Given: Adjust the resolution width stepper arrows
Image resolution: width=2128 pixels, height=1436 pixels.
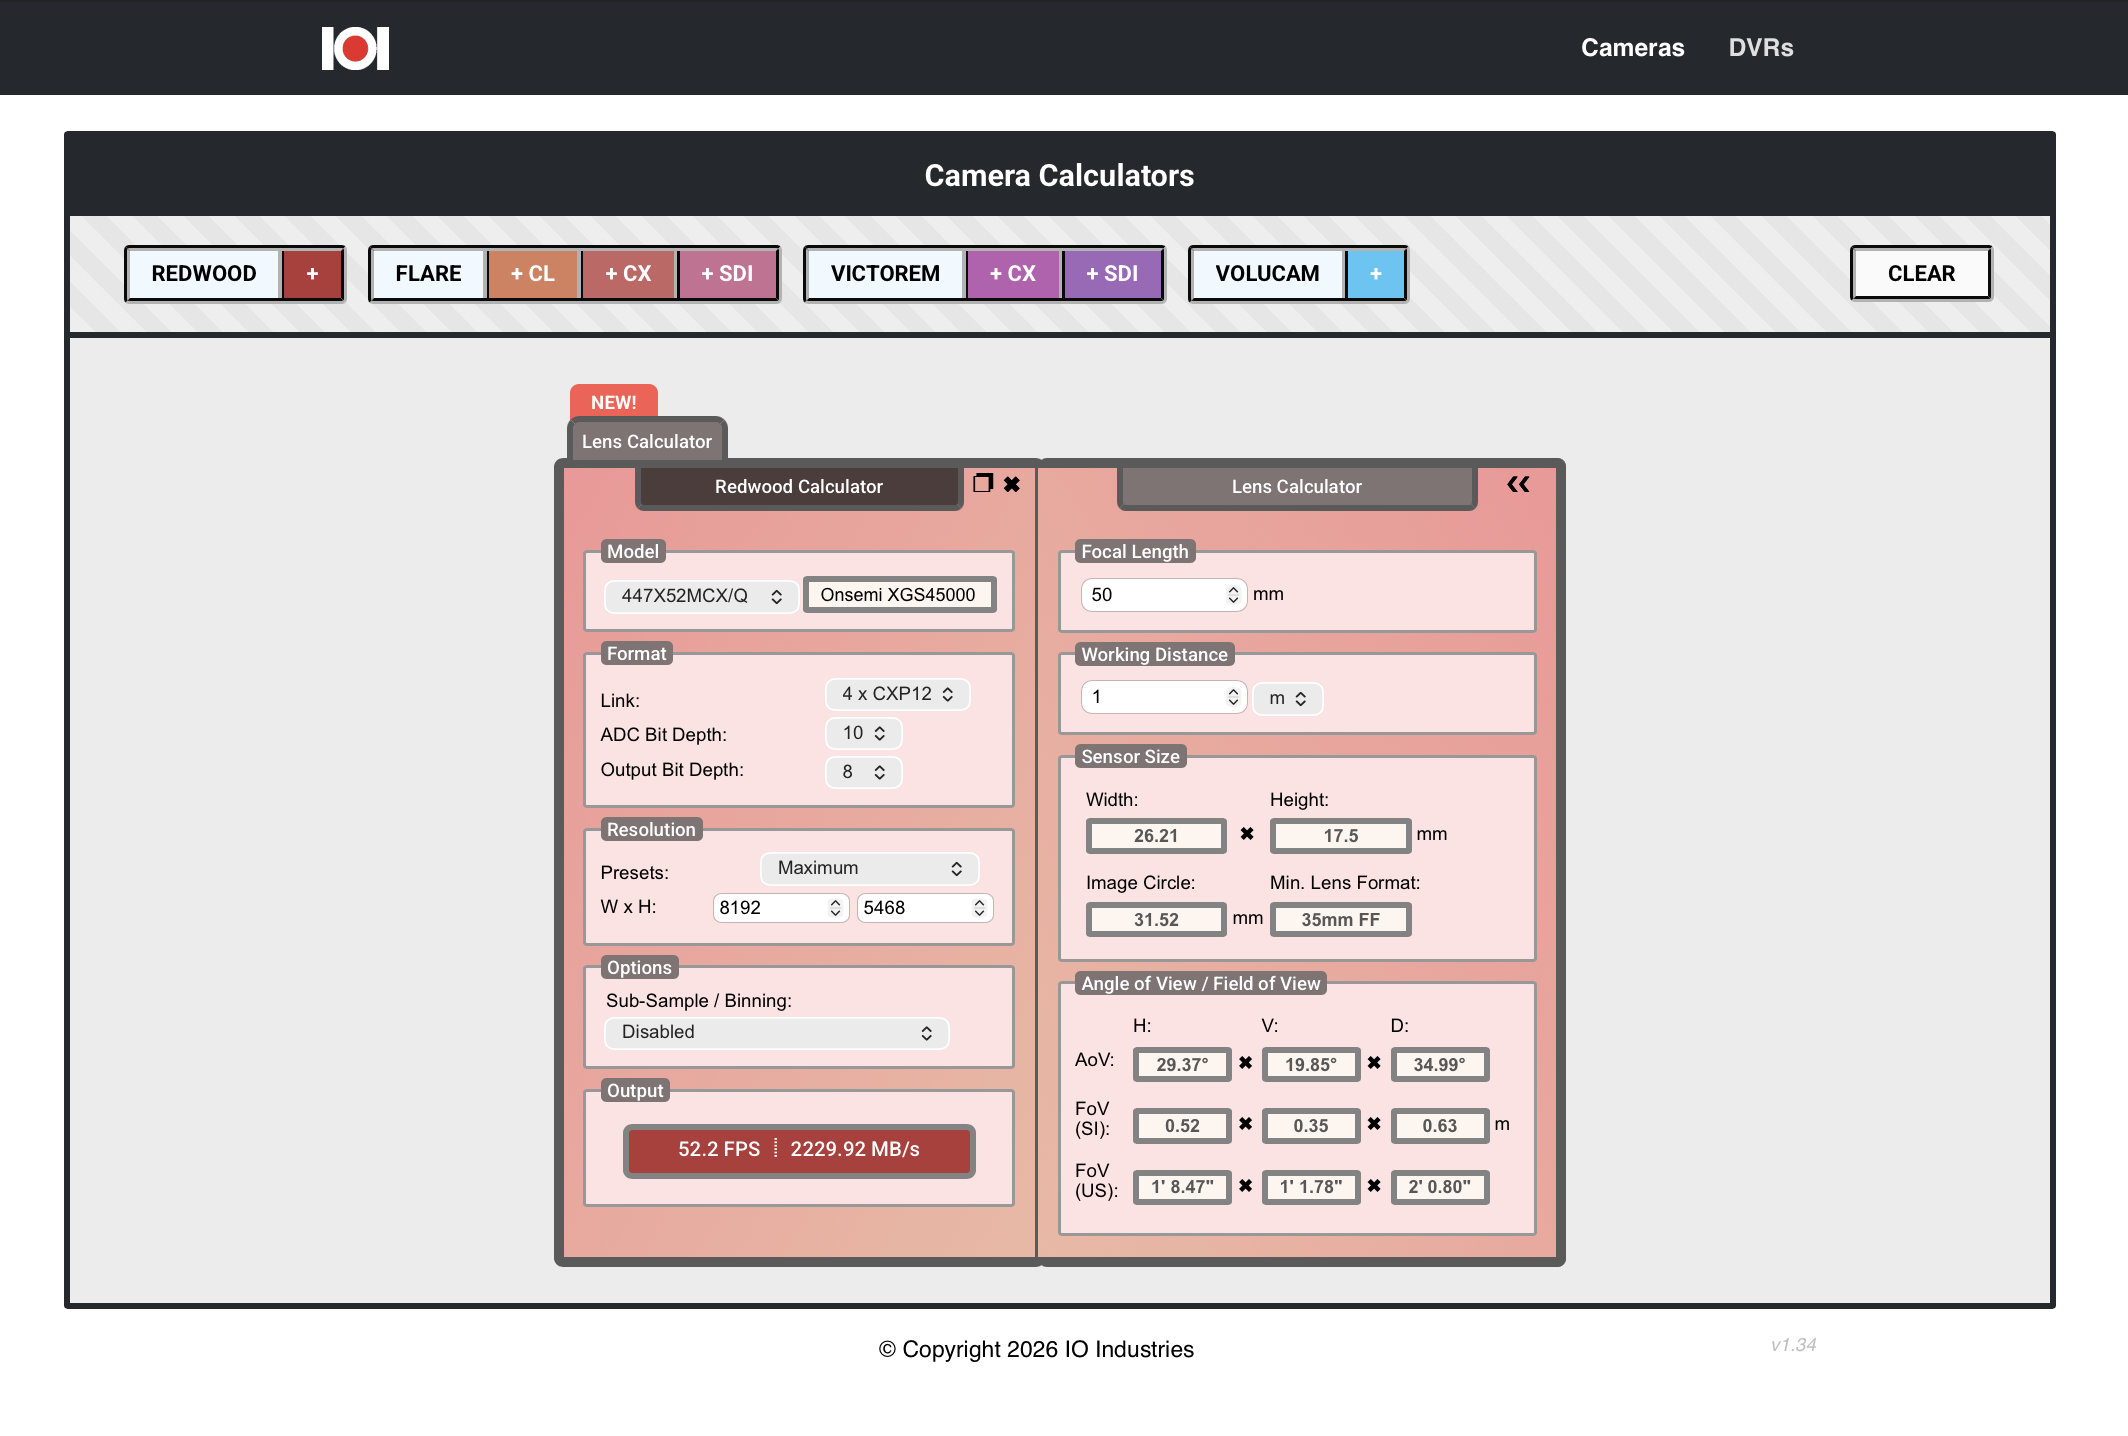Looking at the screenshot, I should tap(835, 908).
